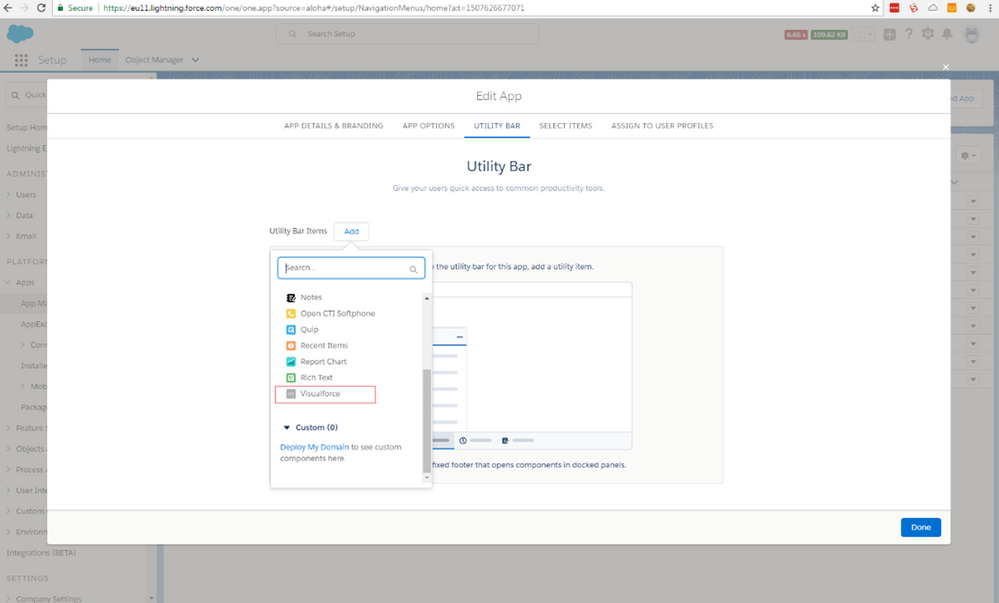999x603 pixels.
Task: Follow the Deploy My Domain link
Action: point(314,447)
